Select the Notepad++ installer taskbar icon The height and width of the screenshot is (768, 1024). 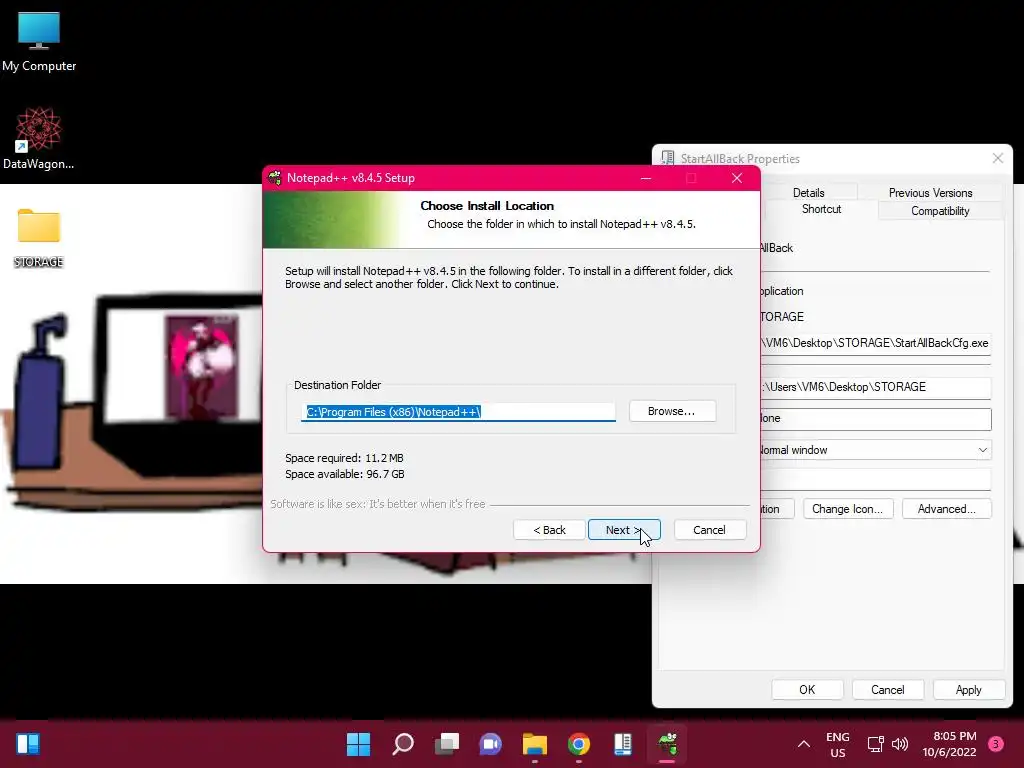(667, 744)
